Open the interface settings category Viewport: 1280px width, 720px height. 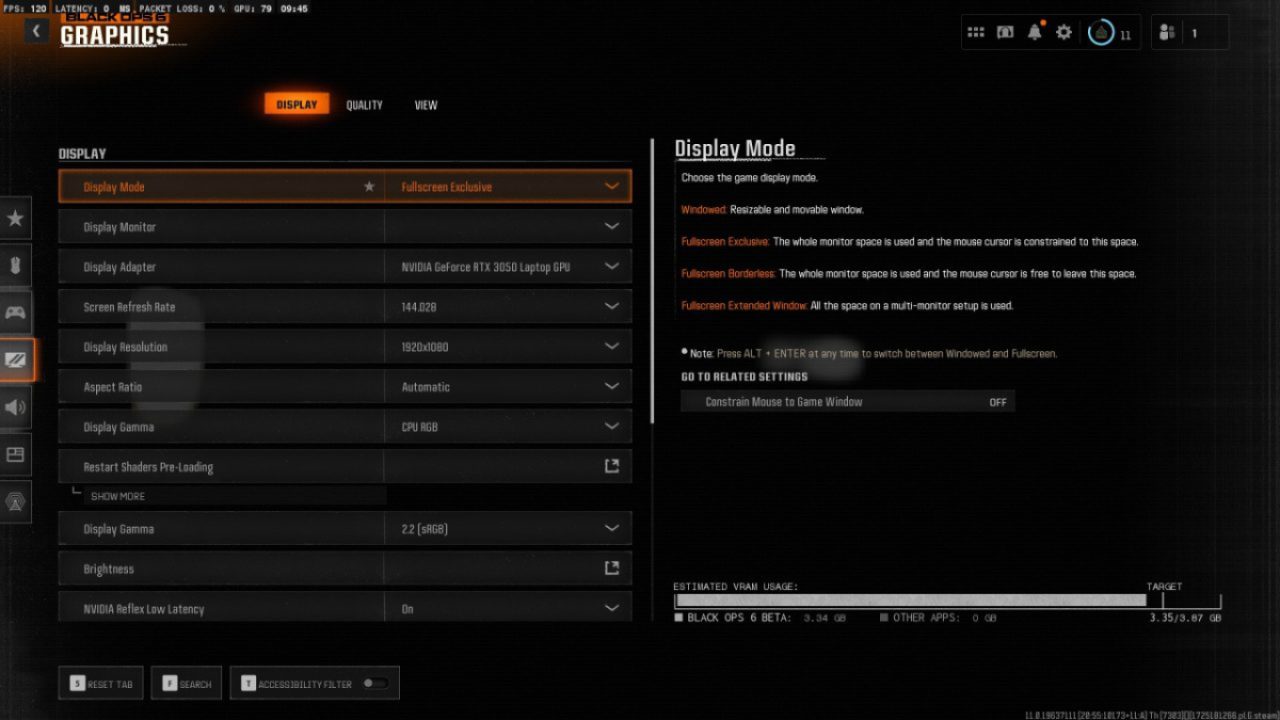click(16, 455)
